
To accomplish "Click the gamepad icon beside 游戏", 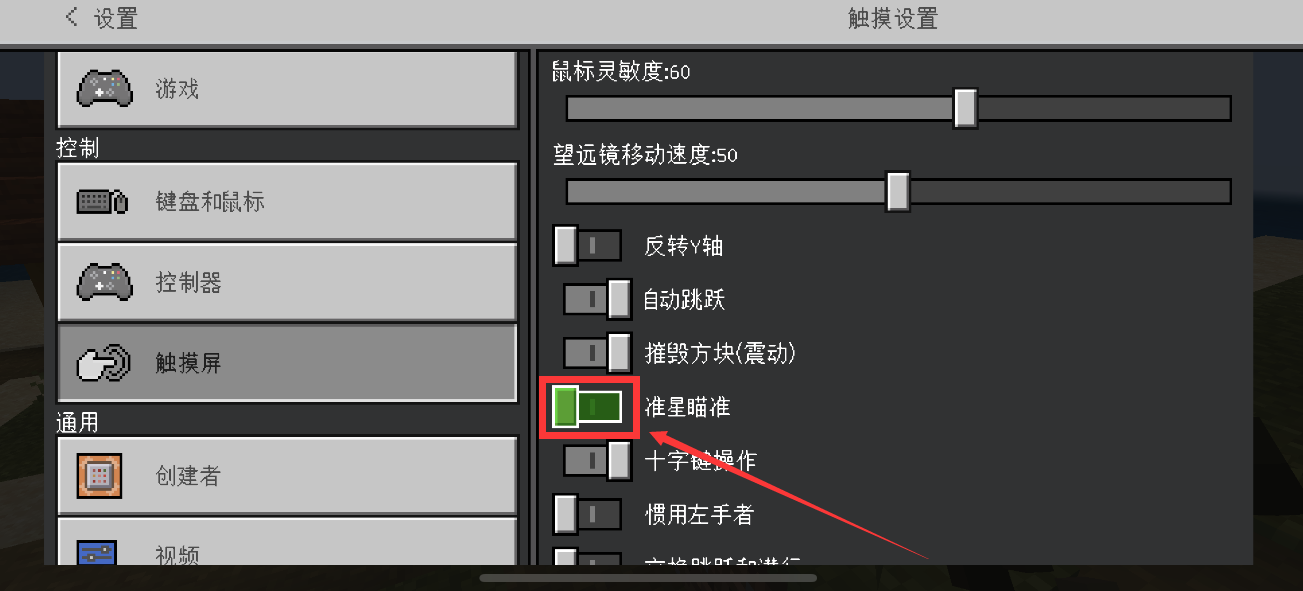I will click(x=104, y=89).
